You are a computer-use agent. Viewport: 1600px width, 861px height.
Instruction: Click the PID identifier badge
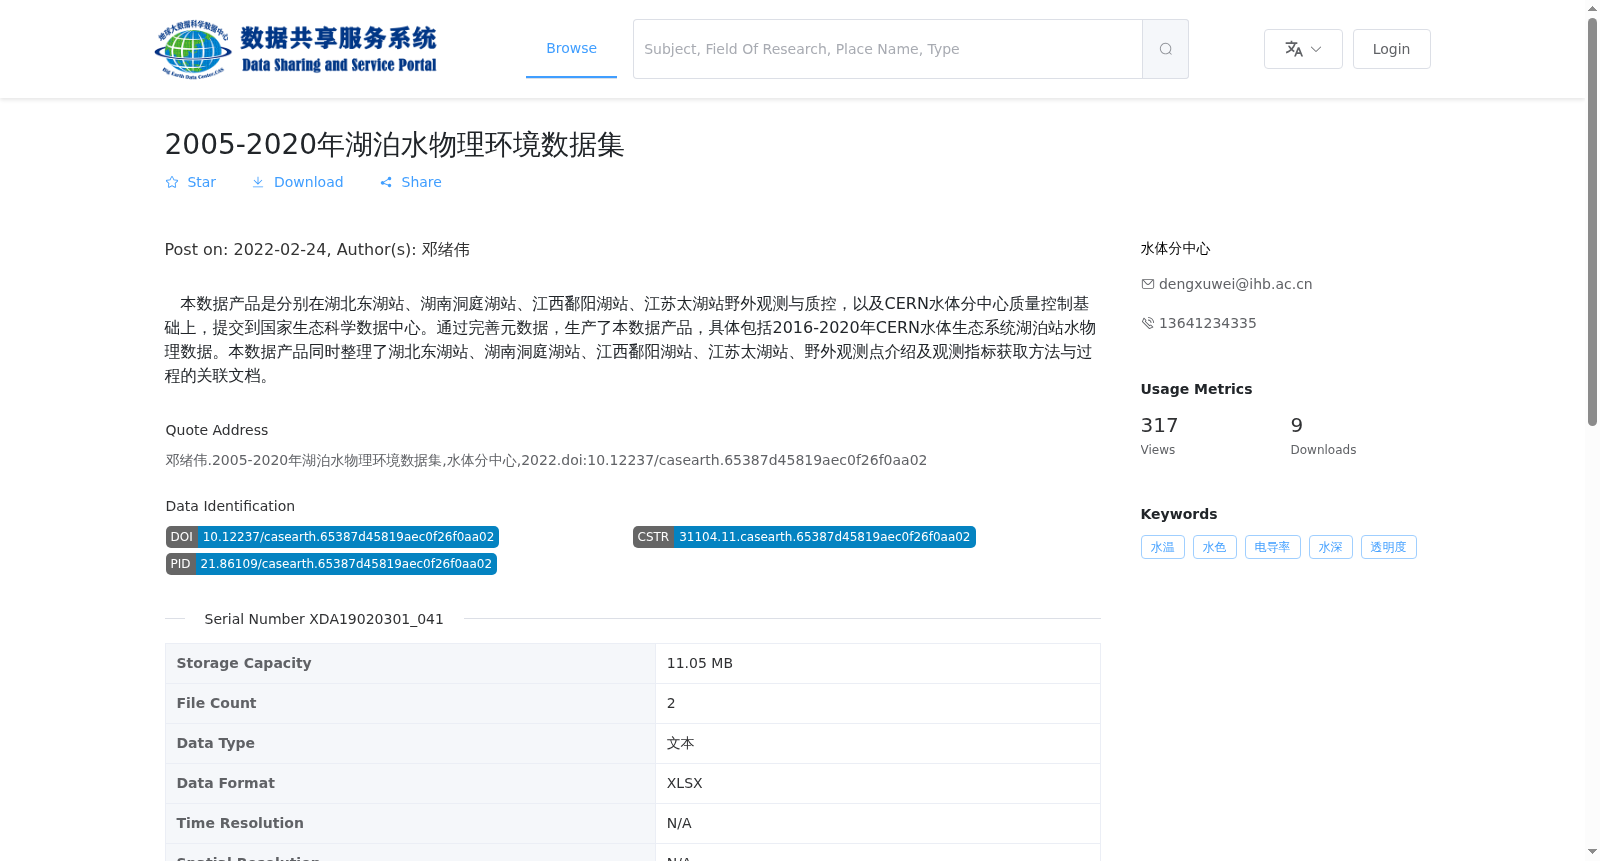[x=331, y=564]
